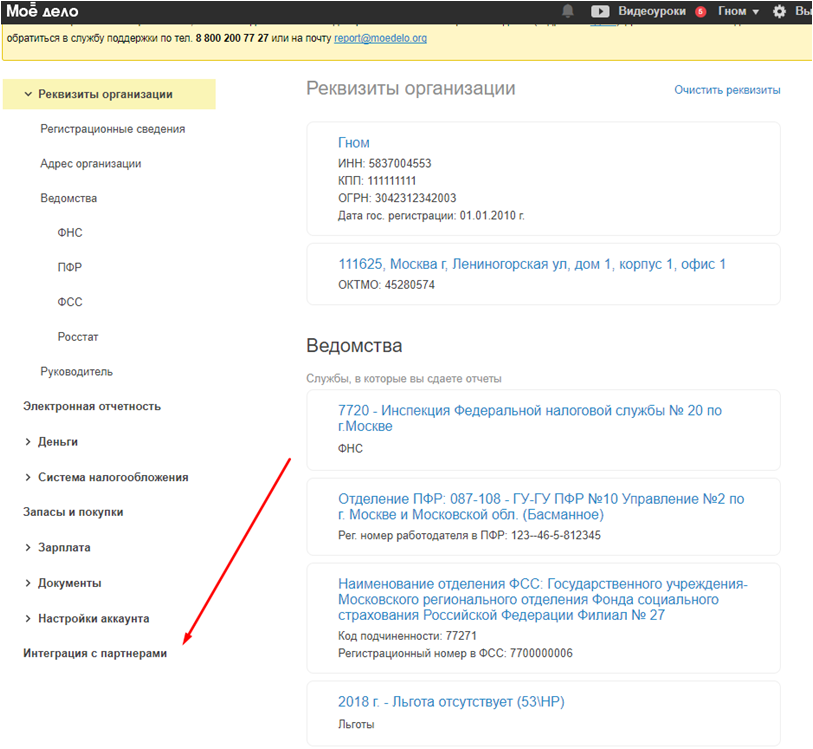813x749 pixels.
Task: Click the Дата гос. регистрации text
Action: pyautogui.click(x=431, y=216)
